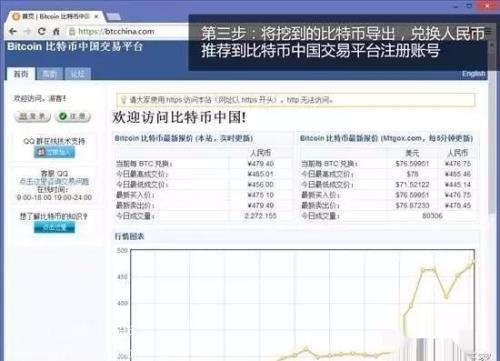Click the mtgox daily low $71.52122
Viewport: 500px width, 361px height.
click(x=412, y=184)
